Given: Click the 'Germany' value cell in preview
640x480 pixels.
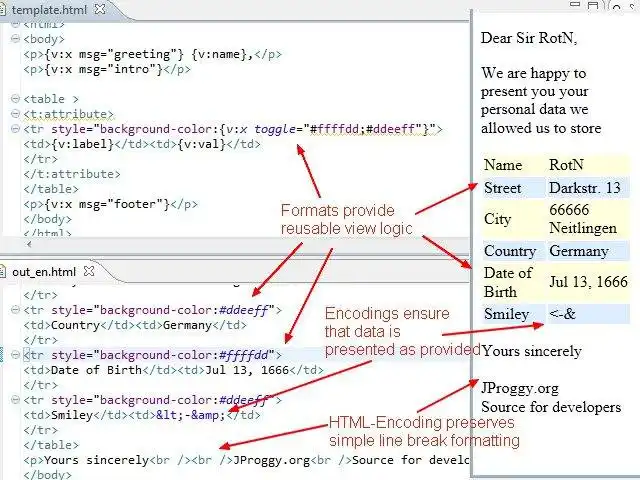Looking at the screenshot, I should coord(588,251).
